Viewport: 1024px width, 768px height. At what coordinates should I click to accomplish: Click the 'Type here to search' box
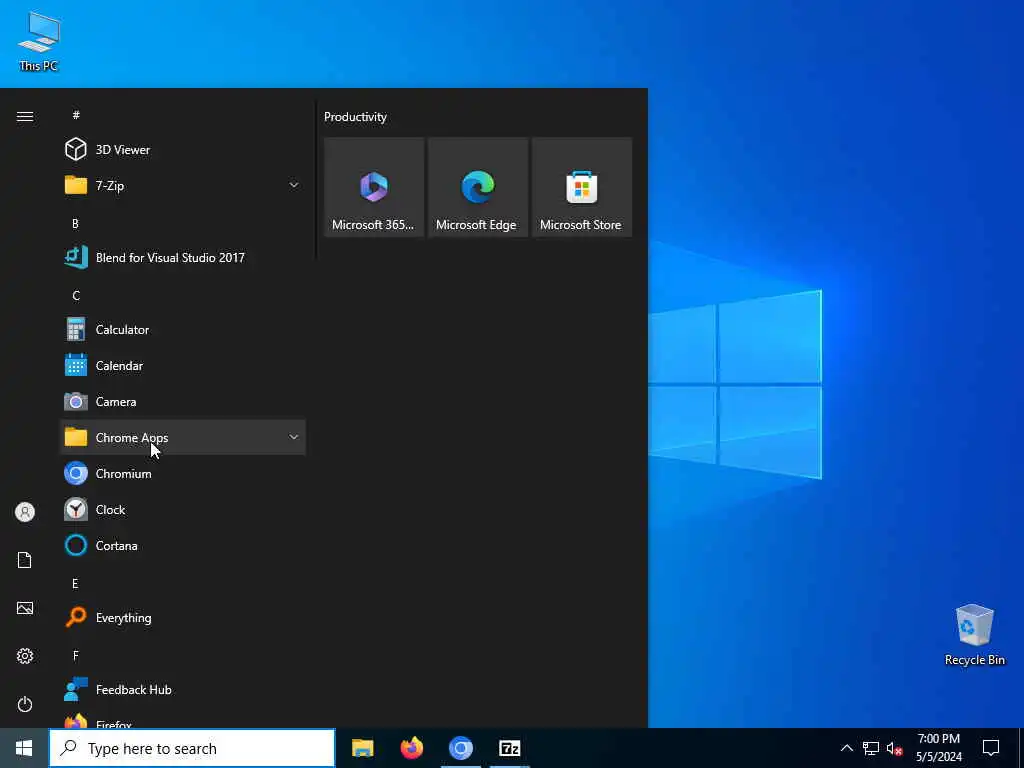[x=192, y=748]
